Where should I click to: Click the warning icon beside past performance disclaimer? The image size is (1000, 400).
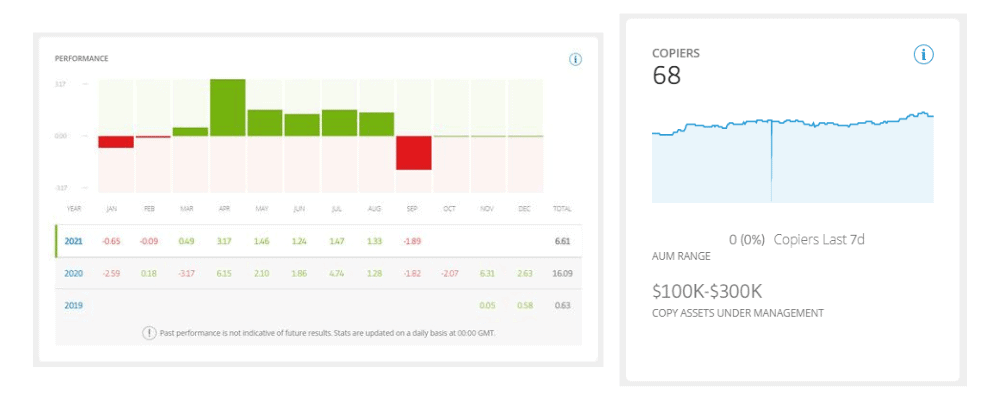click(x=149, y=334)
